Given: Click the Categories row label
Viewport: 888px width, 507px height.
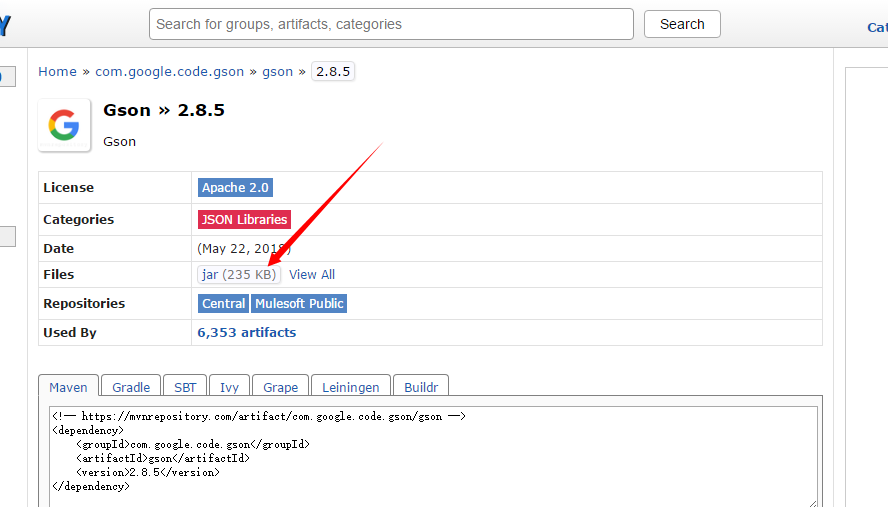Looking at the screenshot, I should point(78,219).
